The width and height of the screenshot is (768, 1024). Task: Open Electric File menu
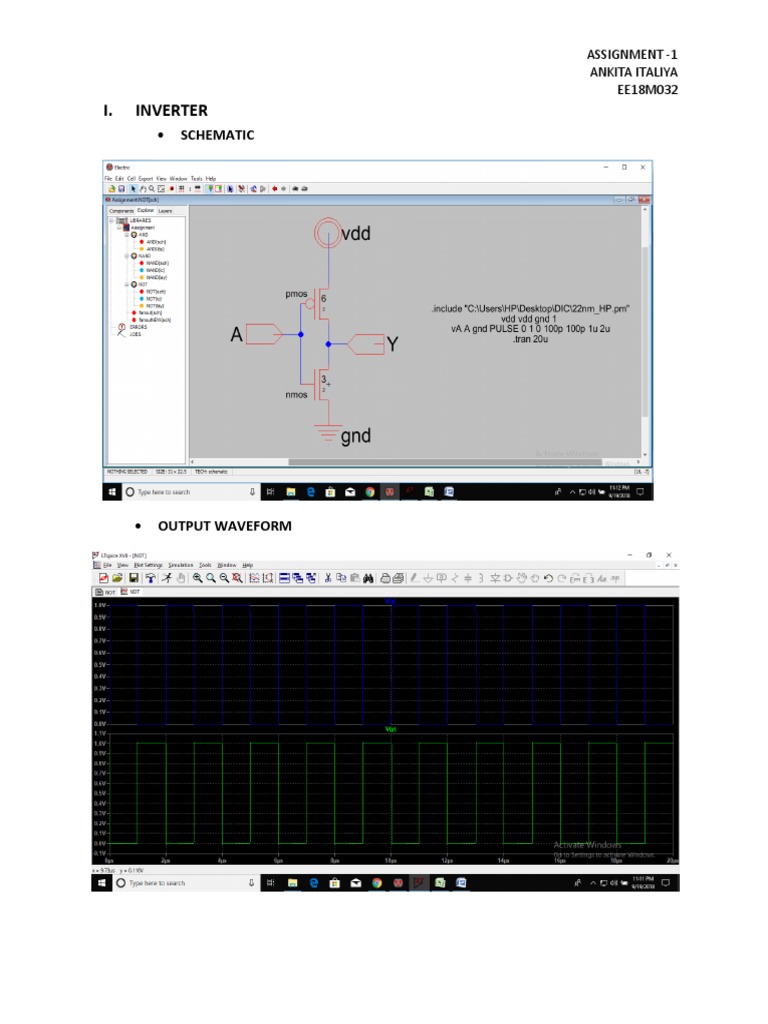(108, 178)
